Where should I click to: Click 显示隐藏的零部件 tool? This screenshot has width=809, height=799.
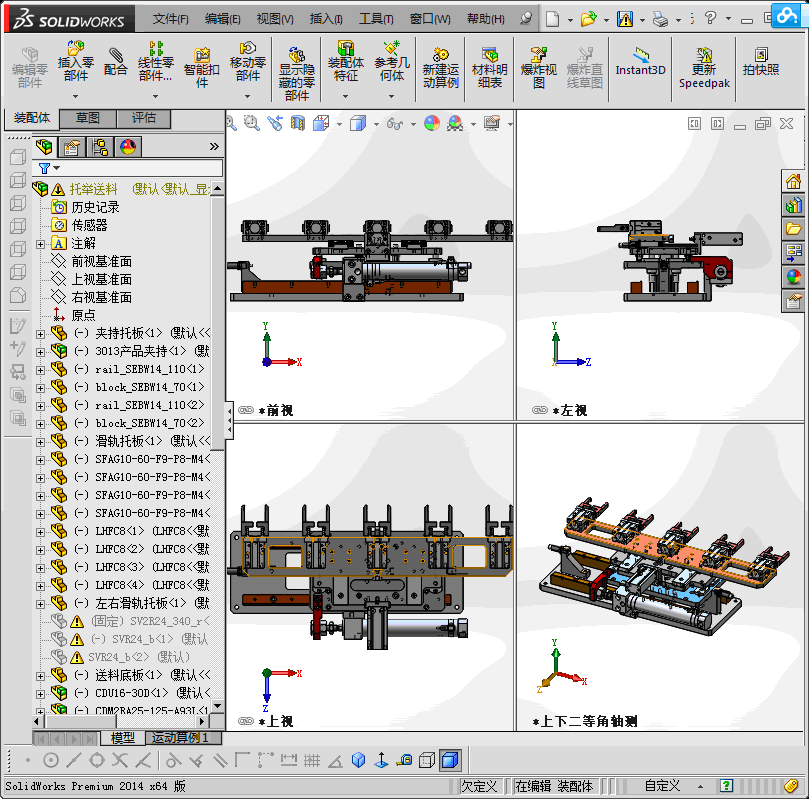coord(297,72)
